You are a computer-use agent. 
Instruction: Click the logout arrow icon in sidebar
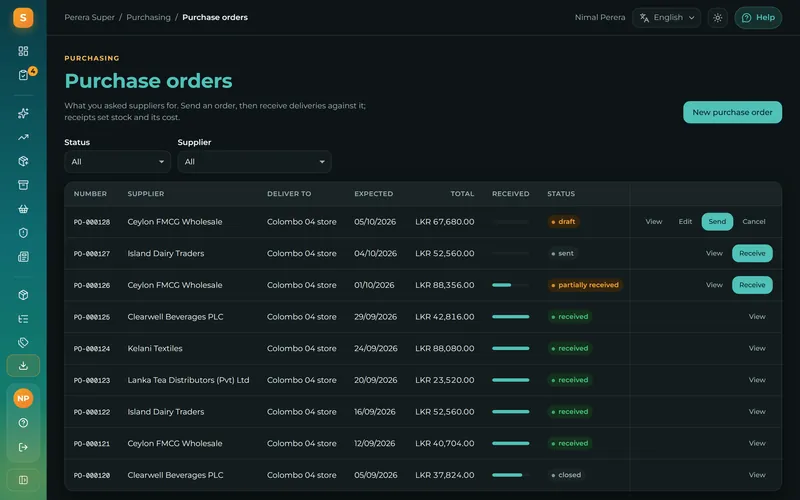pyautogui.click(x=23, y=447)
